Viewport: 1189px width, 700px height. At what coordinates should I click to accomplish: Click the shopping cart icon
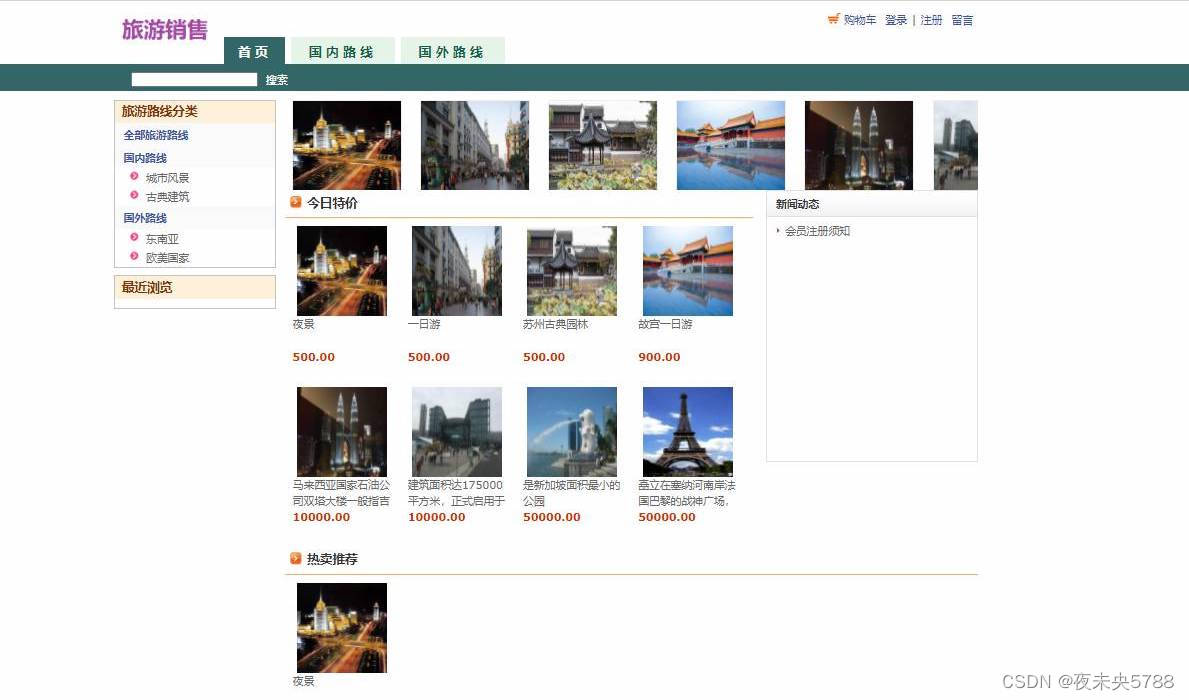click(833, 19)
